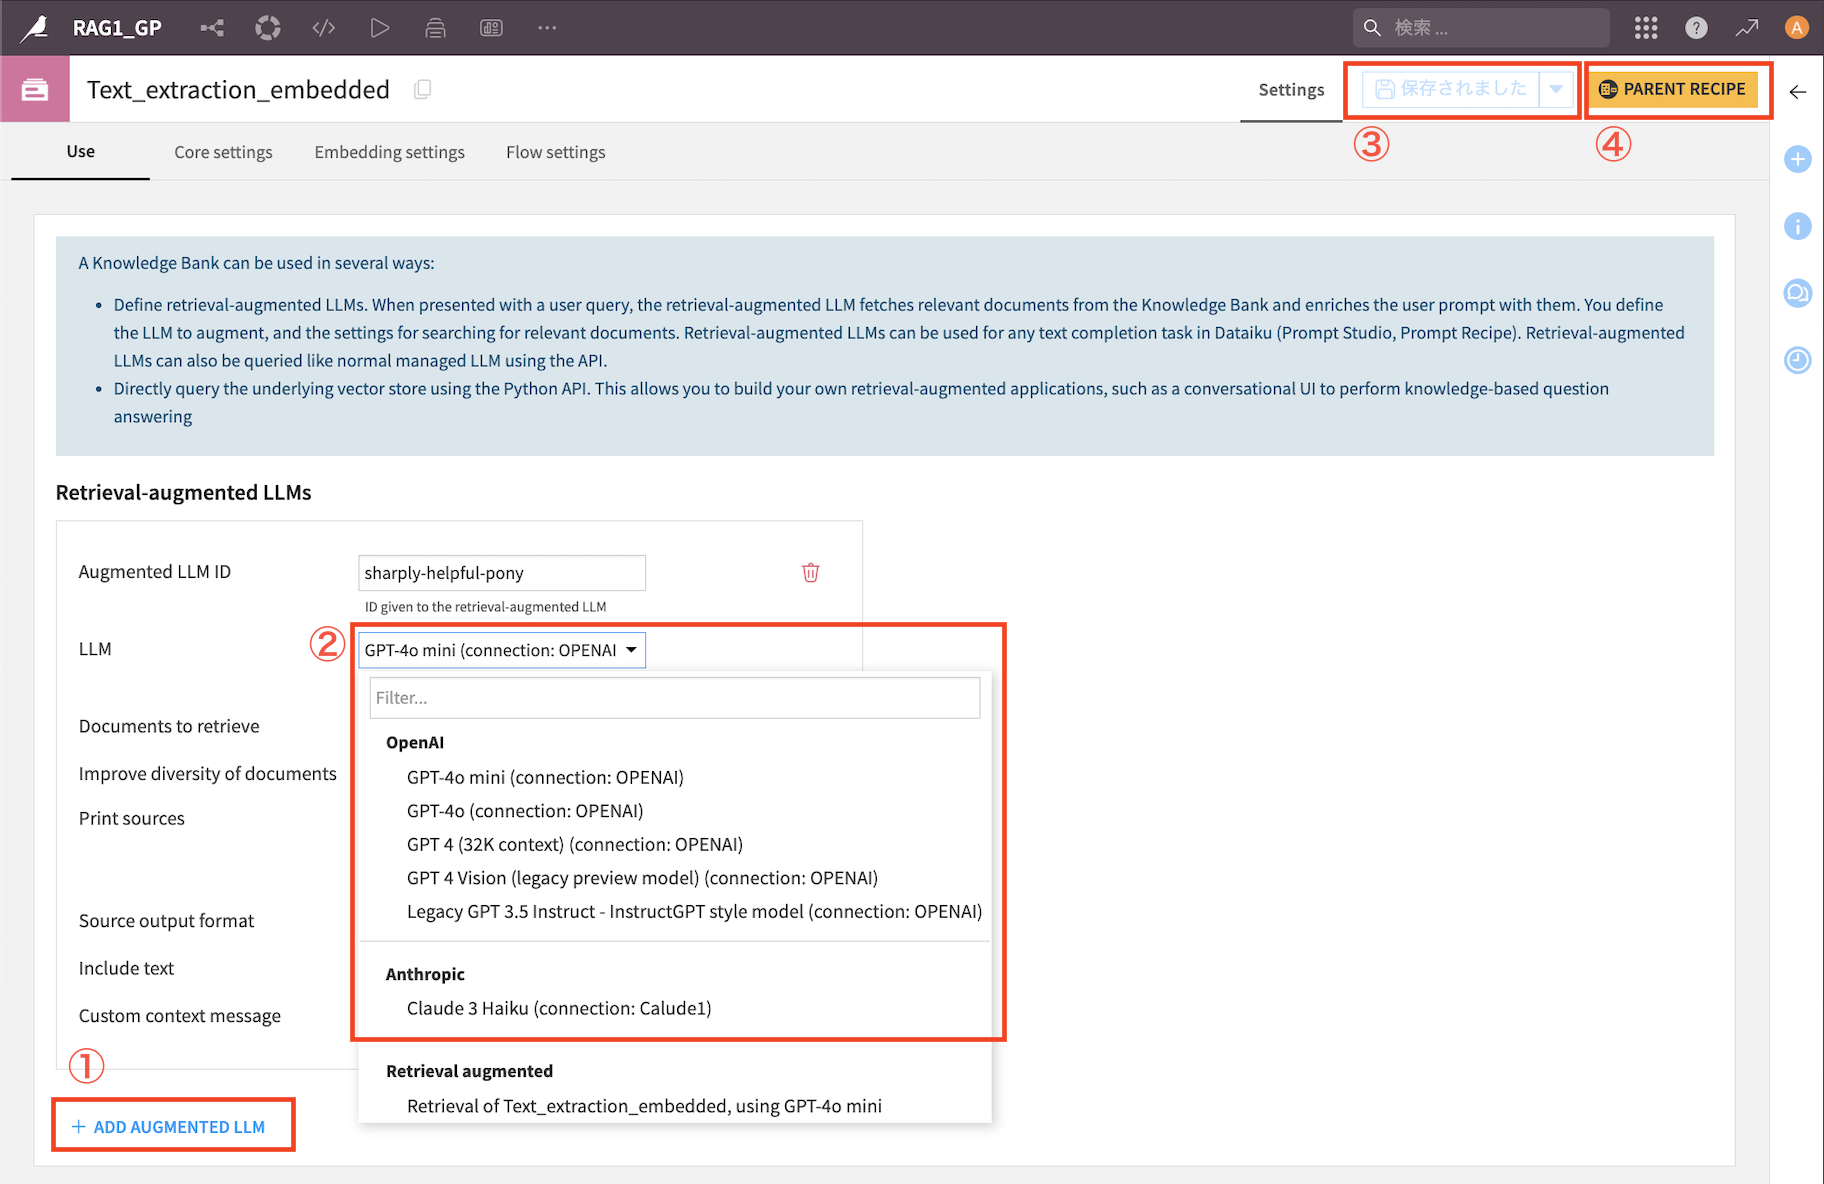Choose Retrieval of Text_extraction_embedded option
The image size is (1824, 1184).
pos(644,1106)
